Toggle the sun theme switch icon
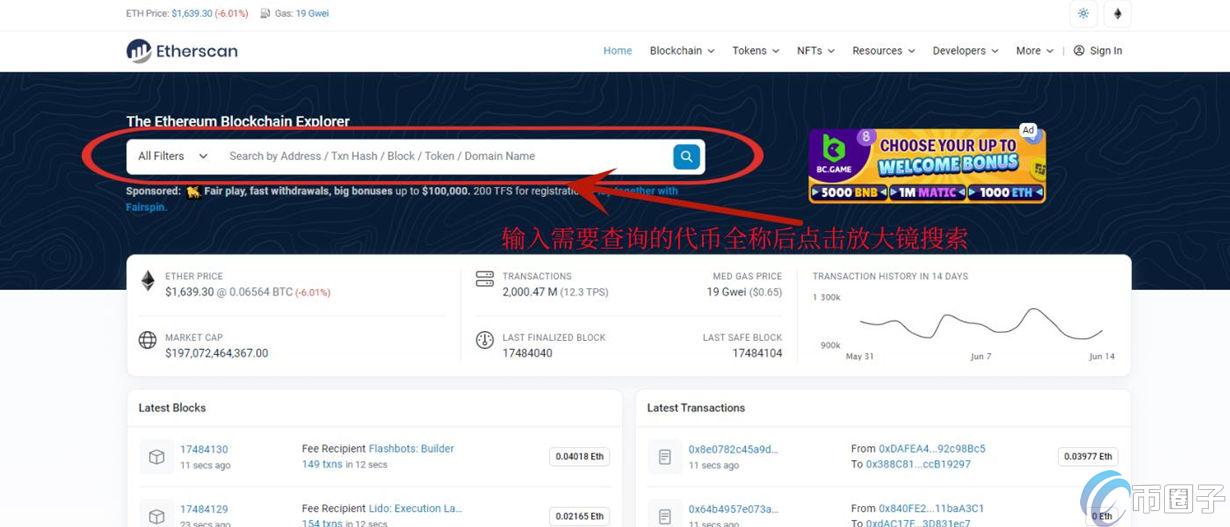This screenshot has width=1230, height=527. pos(1083,14)
